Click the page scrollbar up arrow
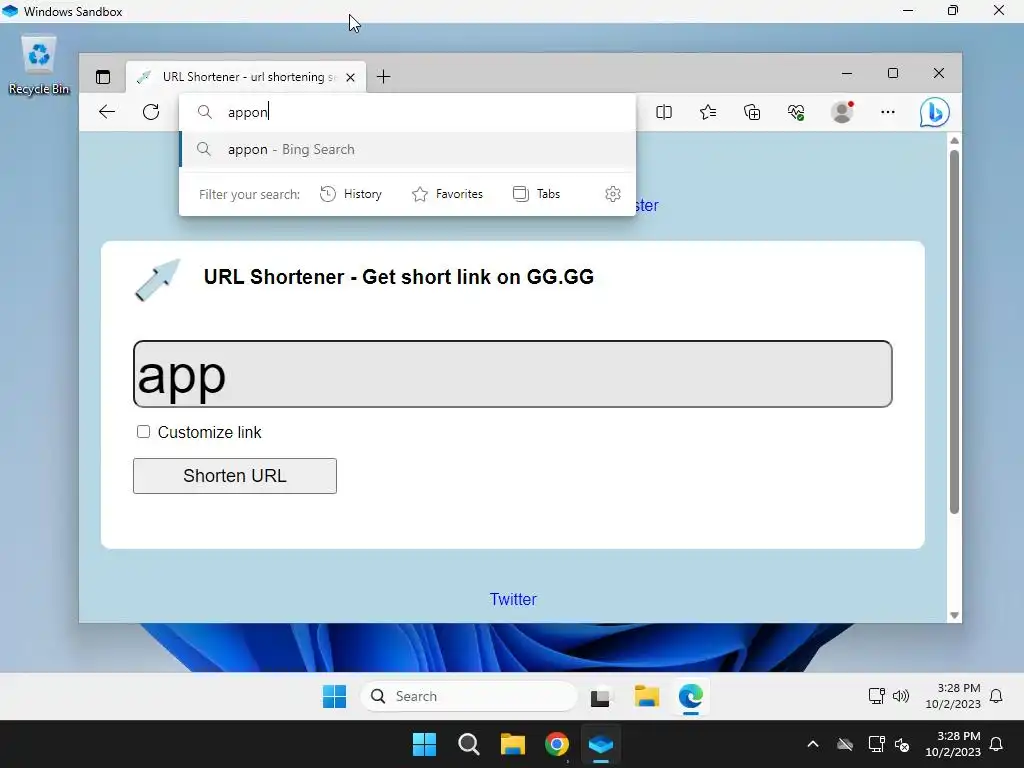This screenshot has width=1024, height=768. click(x=954, y=140)
